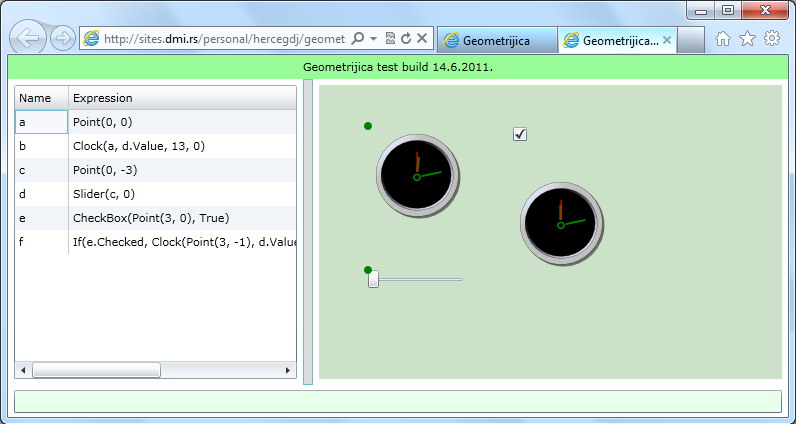
Task: Select the name cell 'c'
Action: 42,170
